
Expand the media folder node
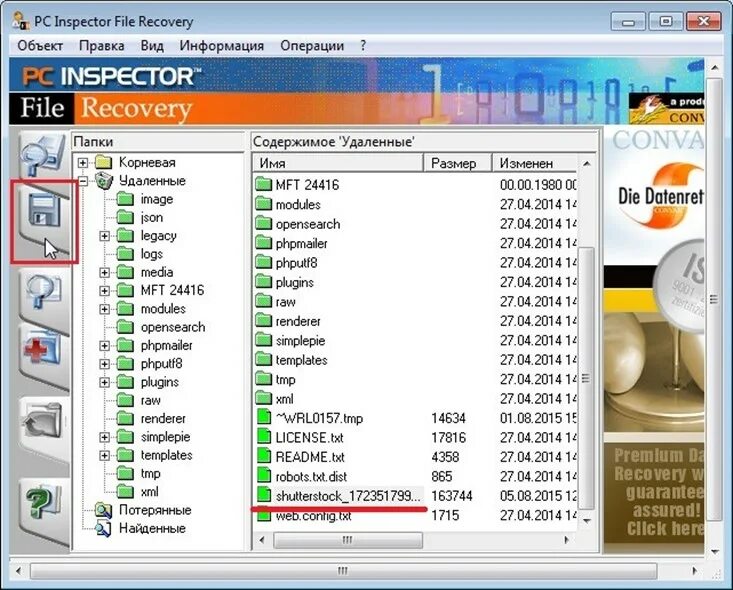pos(105,273)
